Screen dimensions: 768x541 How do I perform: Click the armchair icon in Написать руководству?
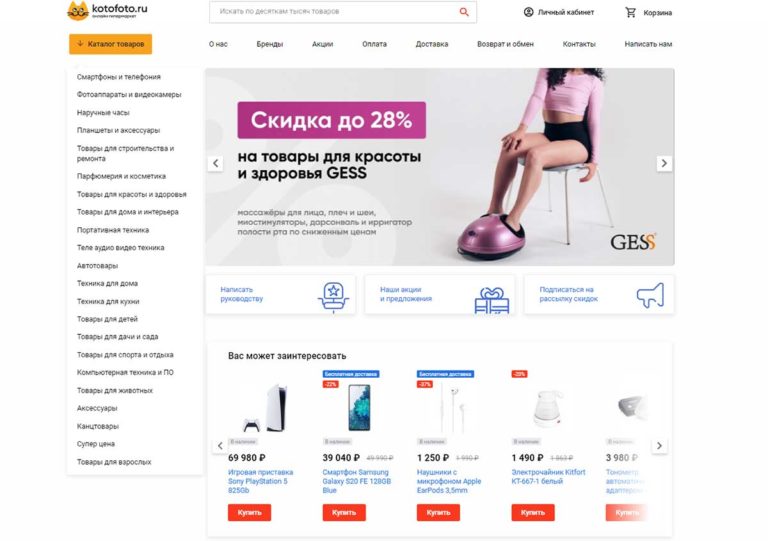click(x=334, y=296)
